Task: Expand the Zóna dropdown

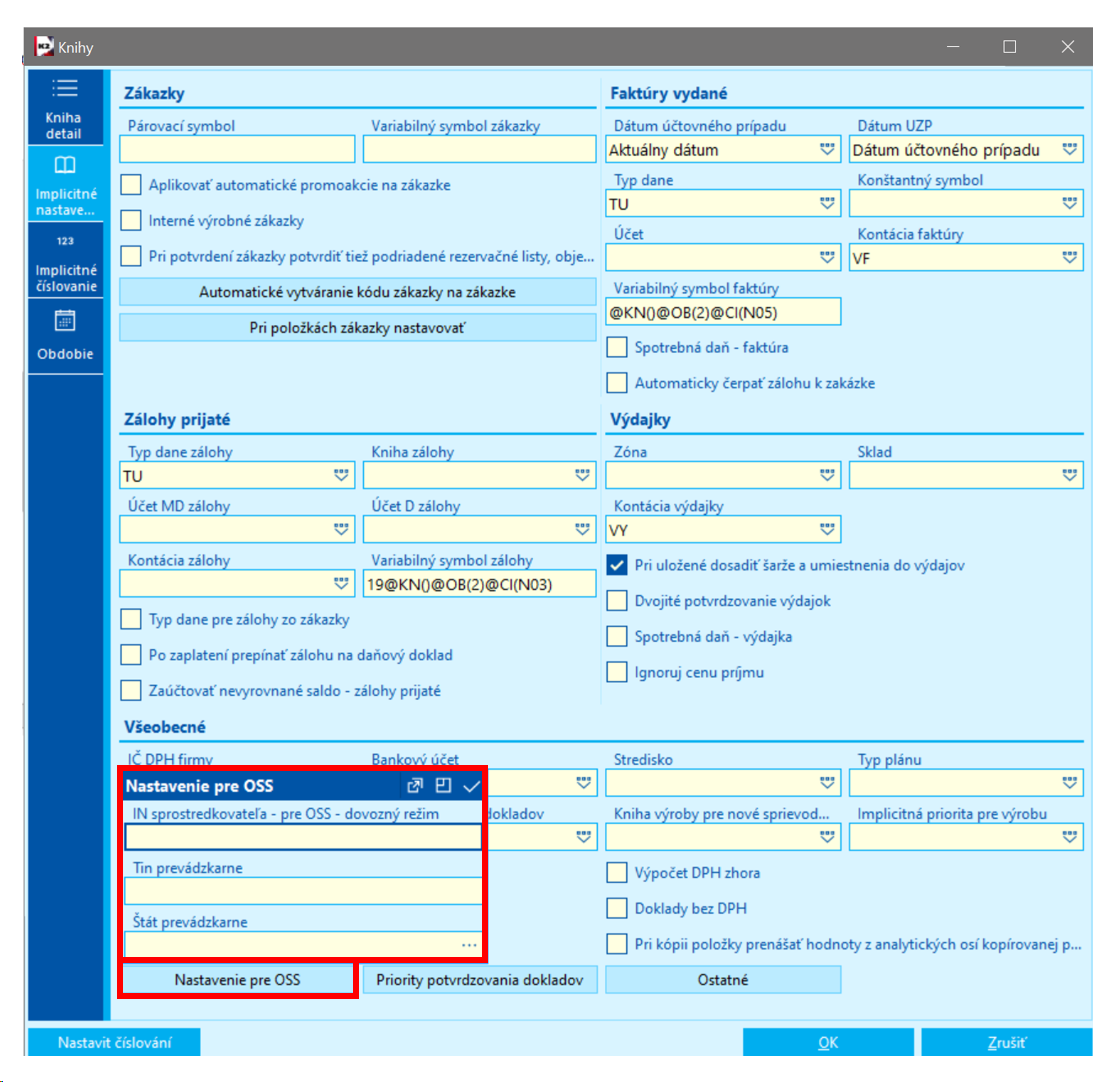Action: [x=827, y=476]
